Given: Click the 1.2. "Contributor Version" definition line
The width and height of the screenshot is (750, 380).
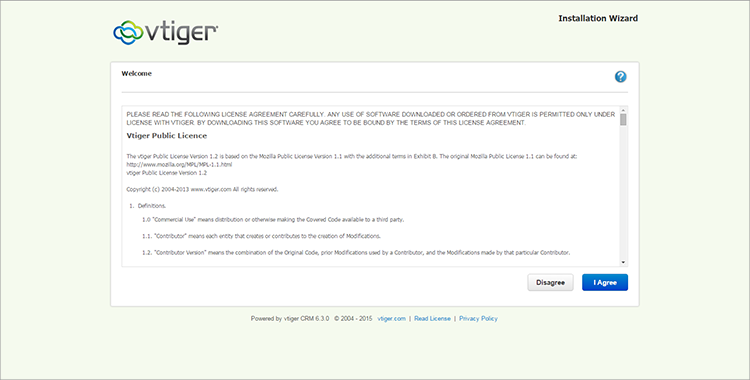Looking at the screenshot, I should point(356,252).
